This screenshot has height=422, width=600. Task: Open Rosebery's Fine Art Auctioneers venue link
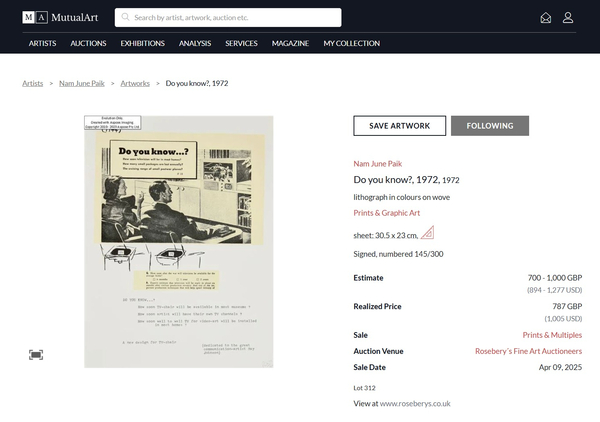click(528, 351)
